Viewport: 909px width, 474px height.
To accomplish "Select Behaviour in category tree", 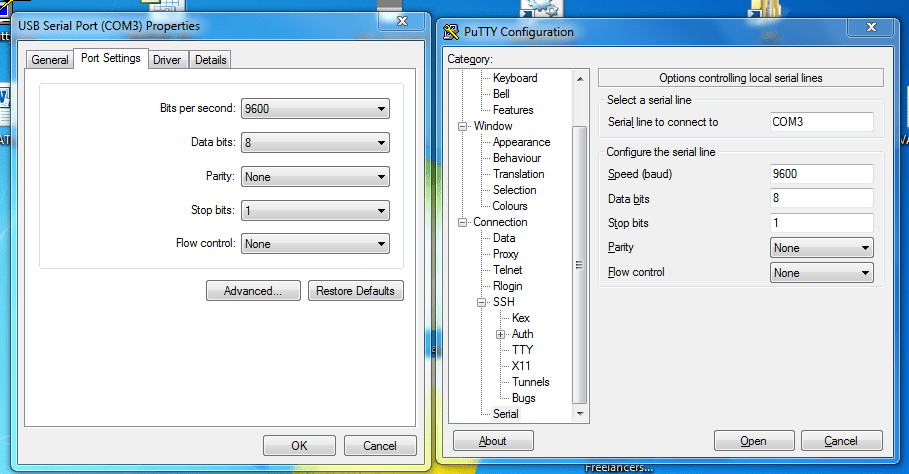I will (517, 158).
